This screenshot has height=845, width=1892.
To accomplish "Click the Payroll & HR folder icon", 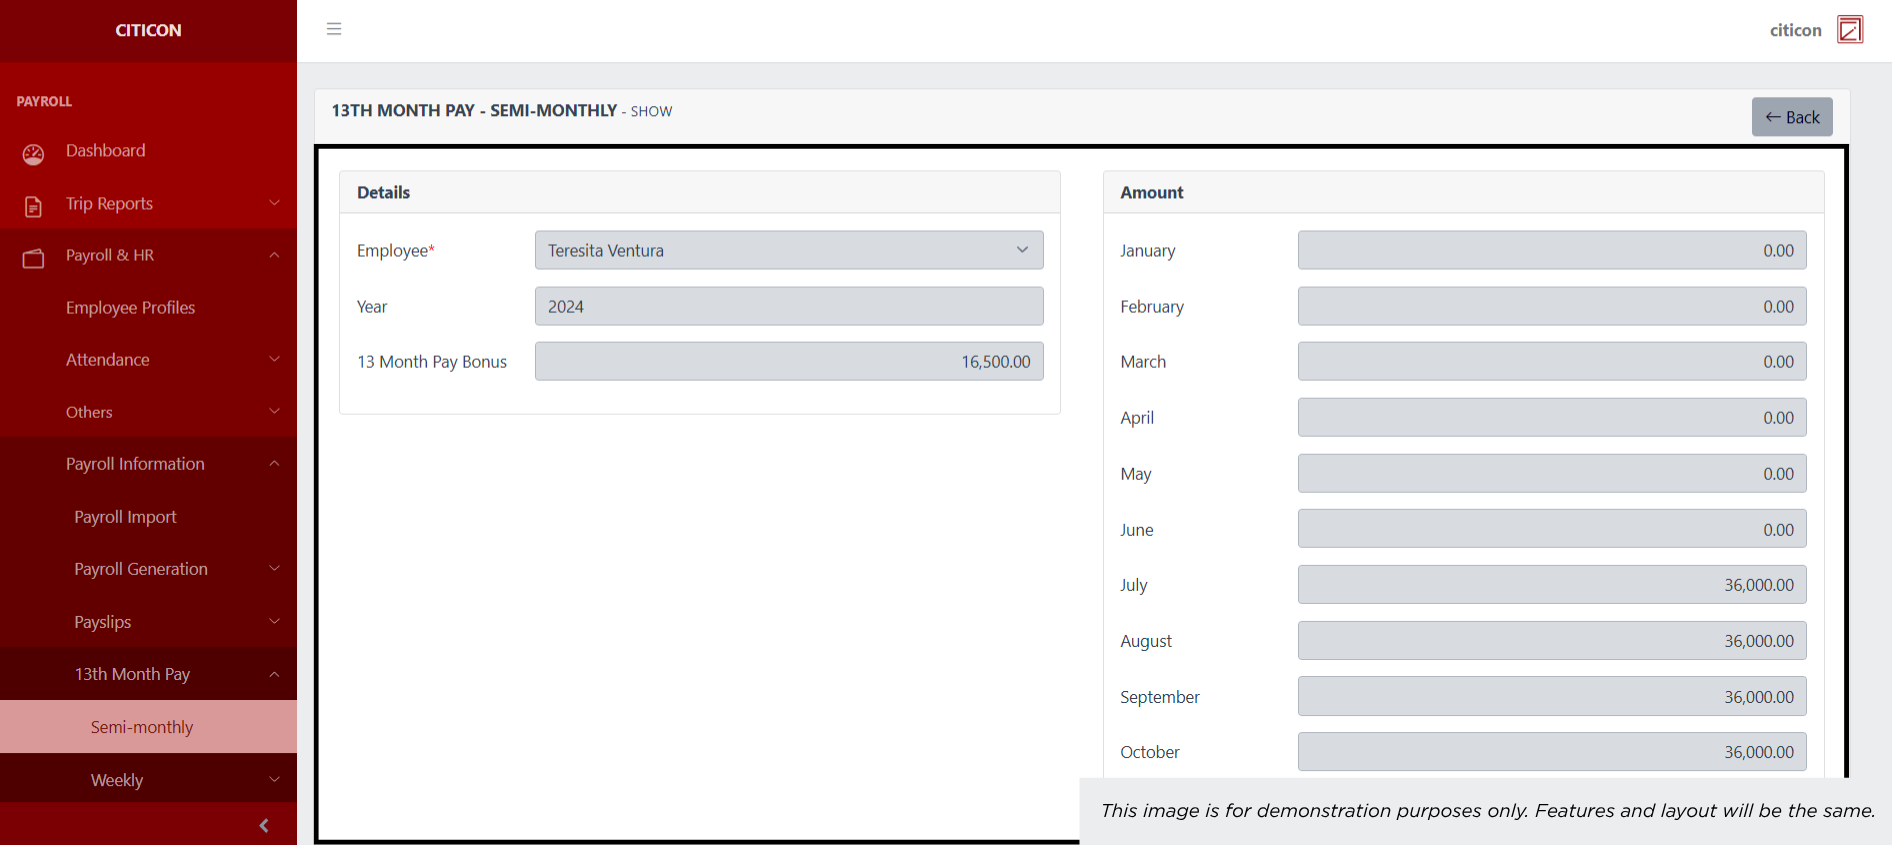I will (x=33, y=258).
